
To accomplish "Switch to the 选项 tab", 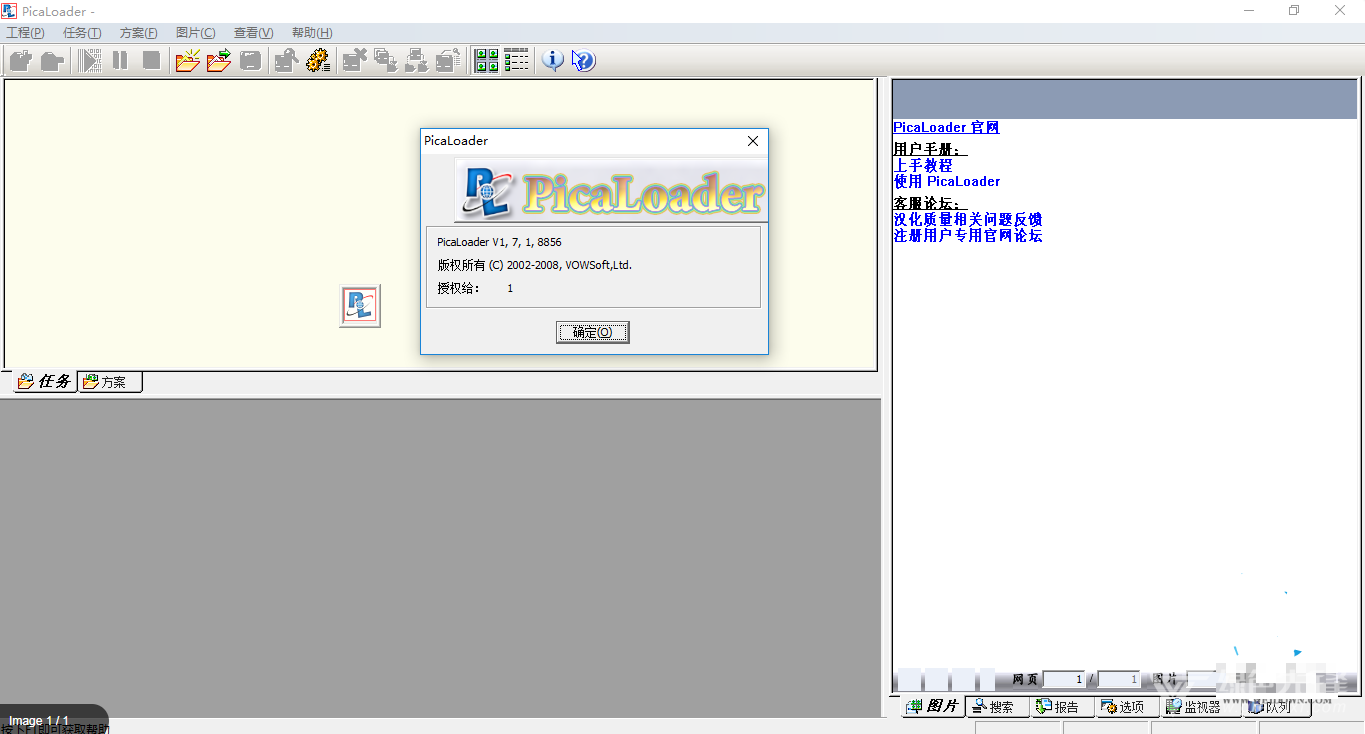I will pyautogui.click(x=1127, y=707).
